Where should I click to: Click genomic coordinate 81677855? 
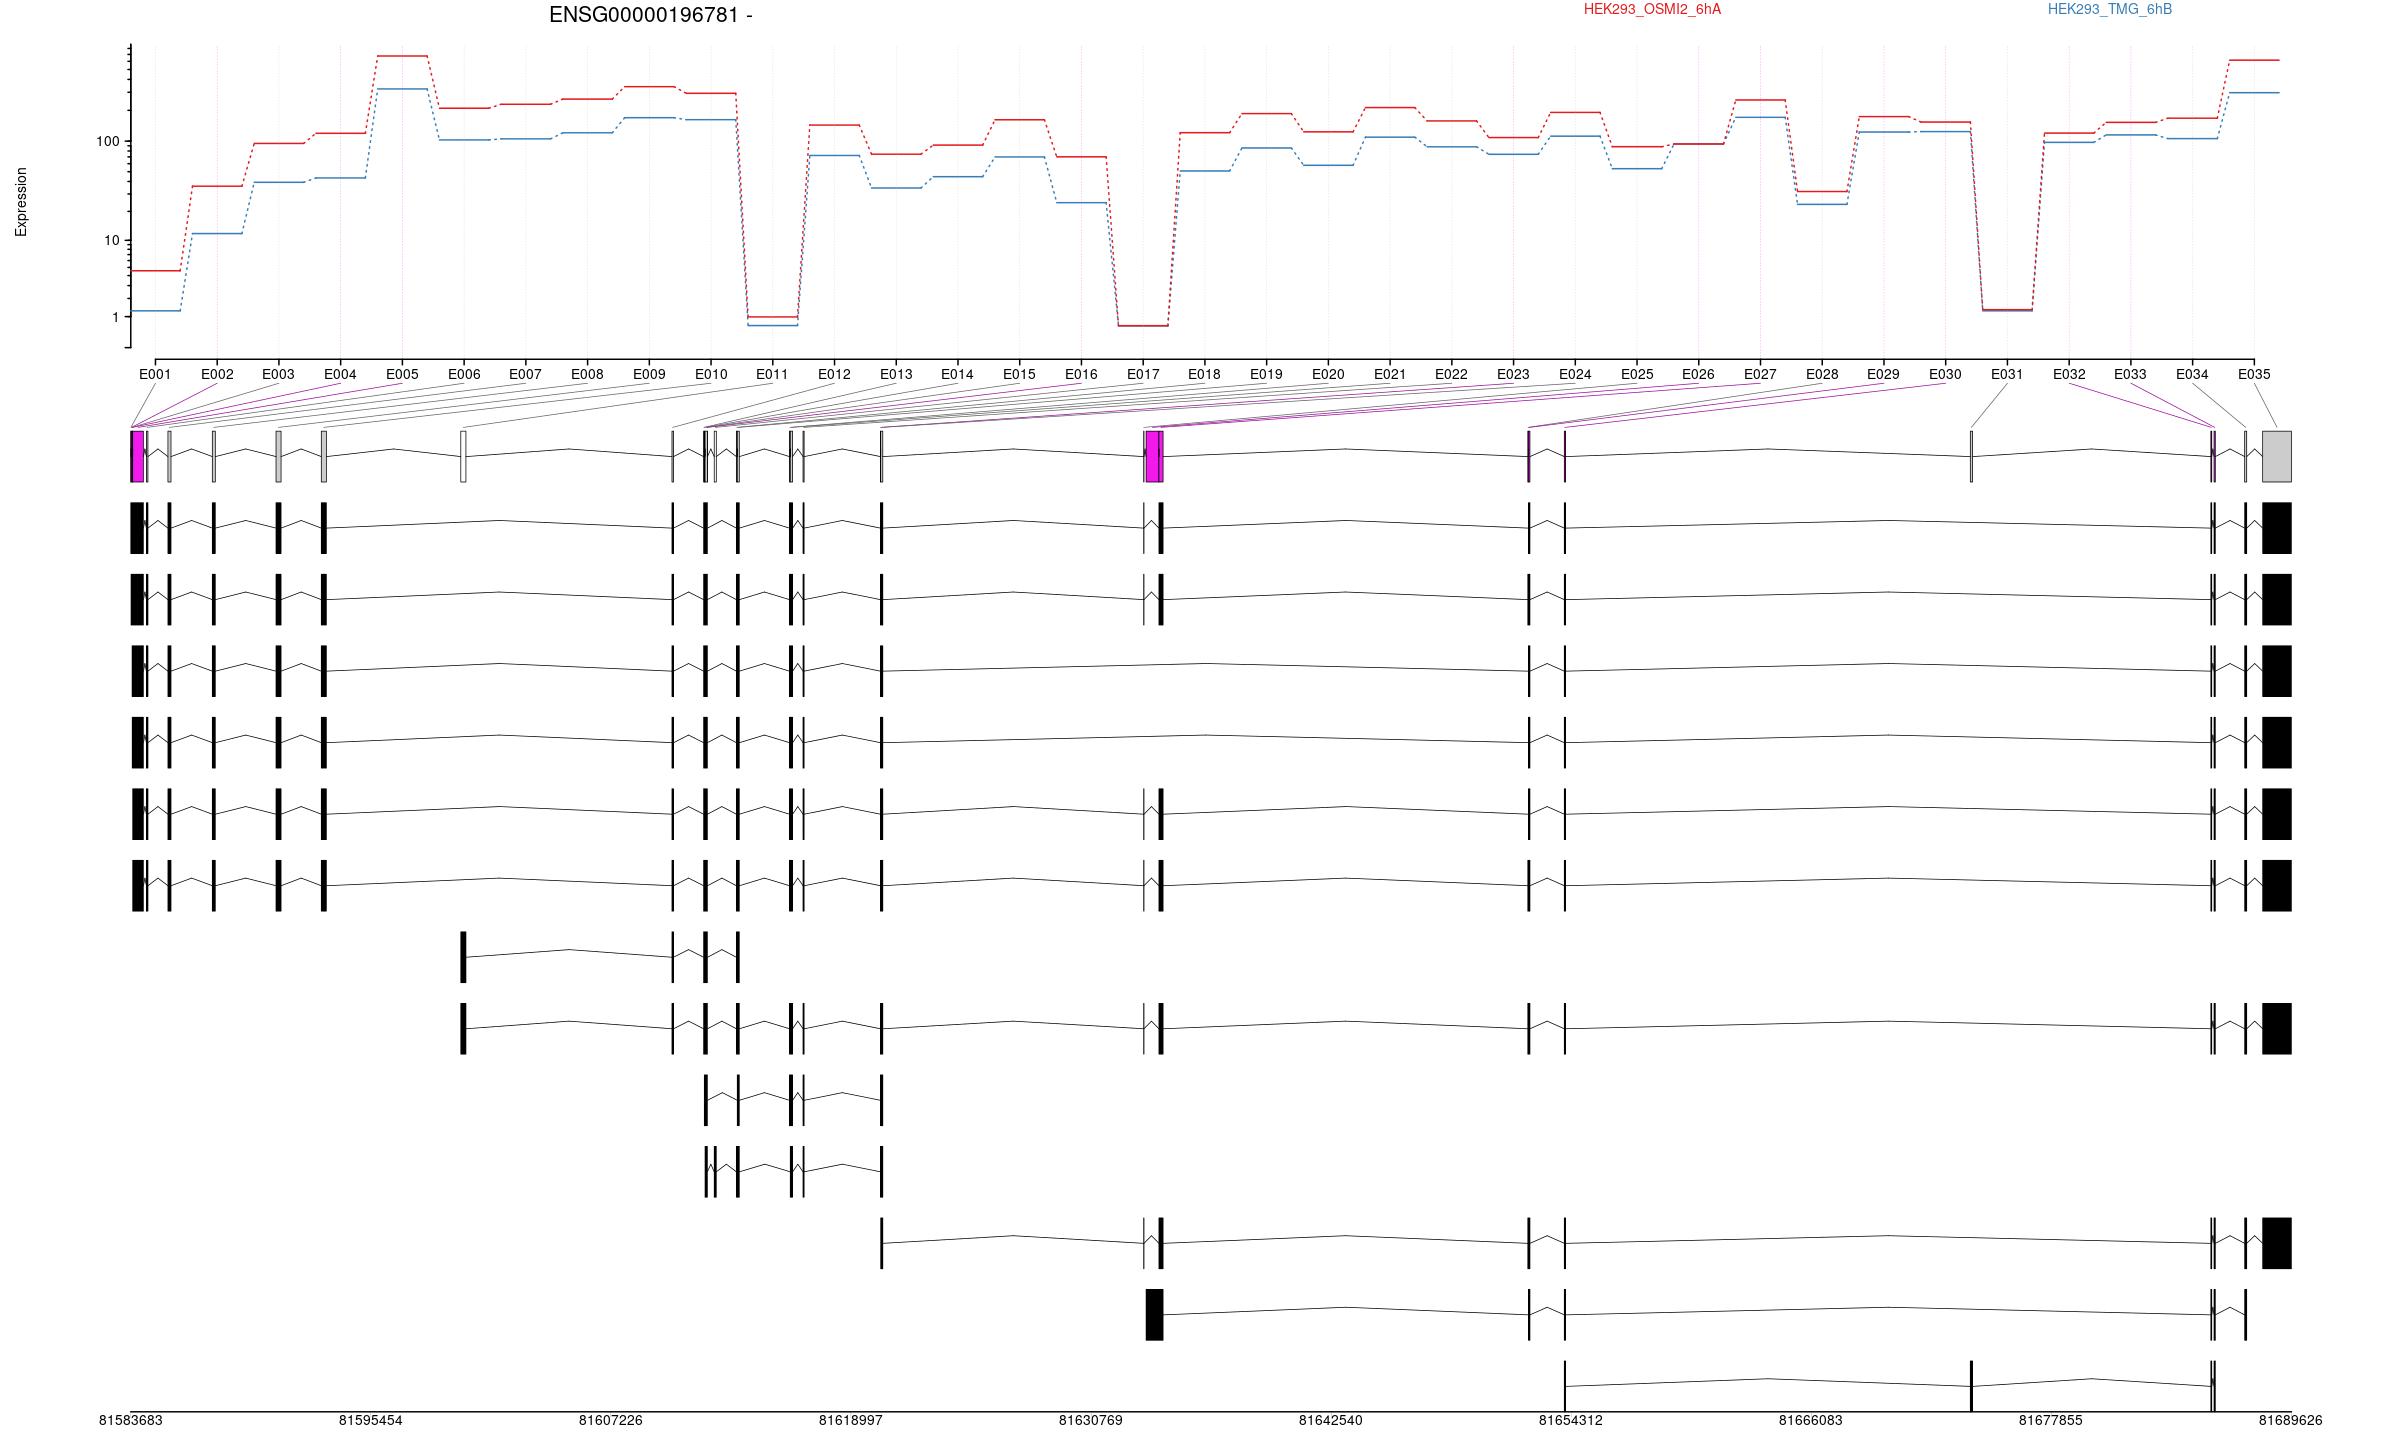tap(2051, 1421)
